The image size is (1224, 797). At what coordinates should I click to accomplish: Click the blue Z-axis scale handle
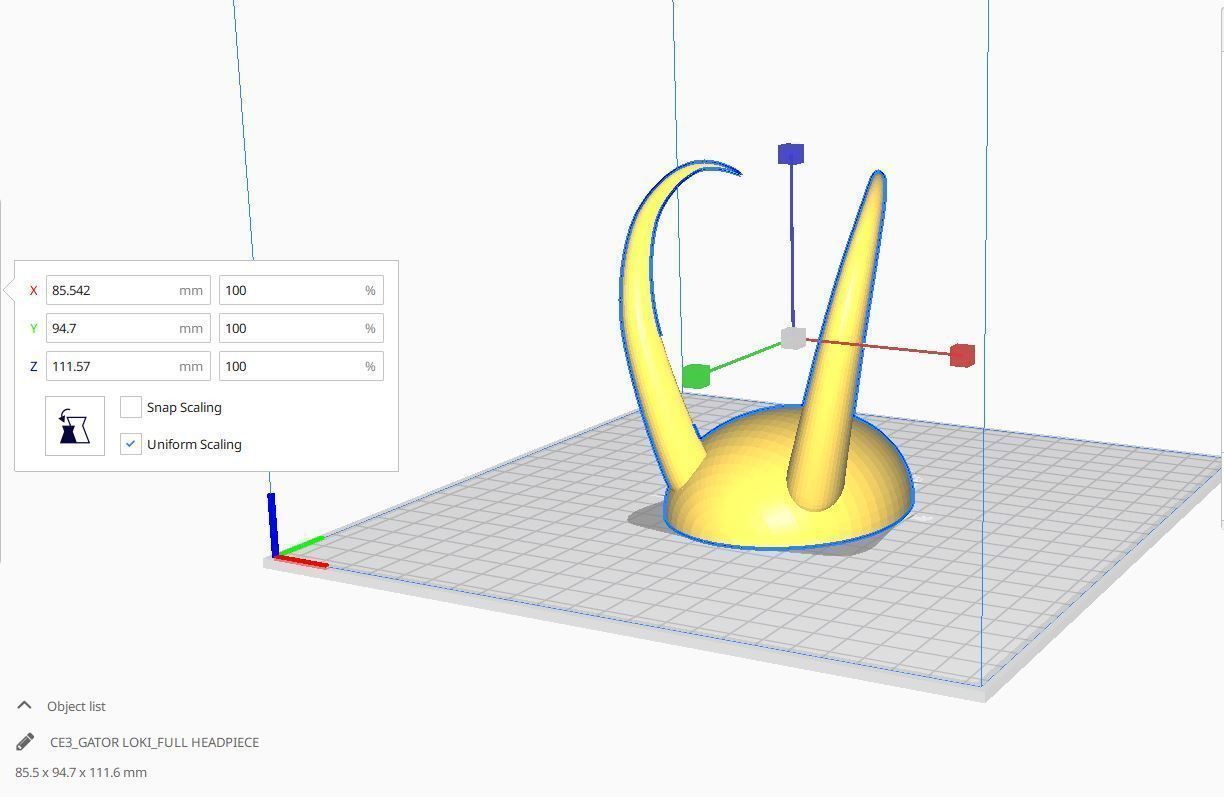791,154
